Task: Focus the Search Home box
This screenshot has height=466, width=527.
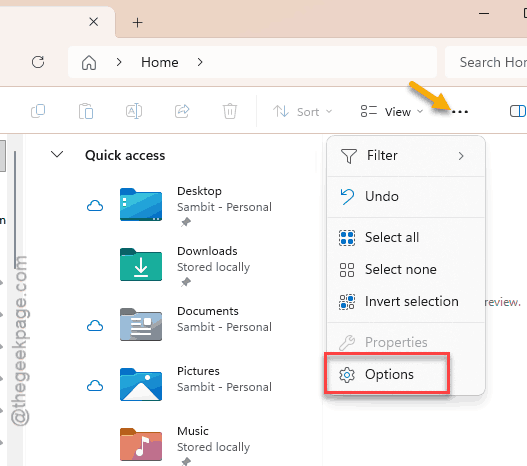Action: [x=486, y=62]
